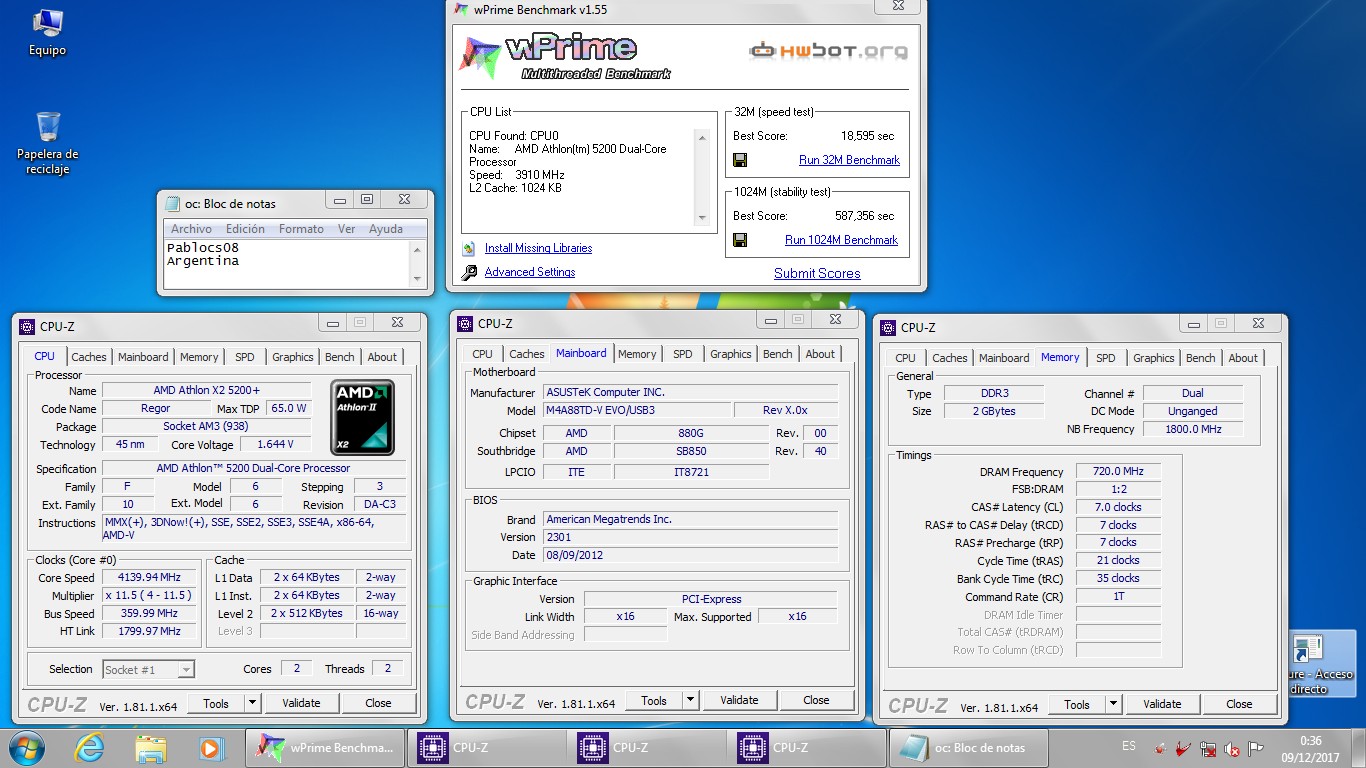
Task: Click the Notepad title bar icon
Action: pos(172,203)
